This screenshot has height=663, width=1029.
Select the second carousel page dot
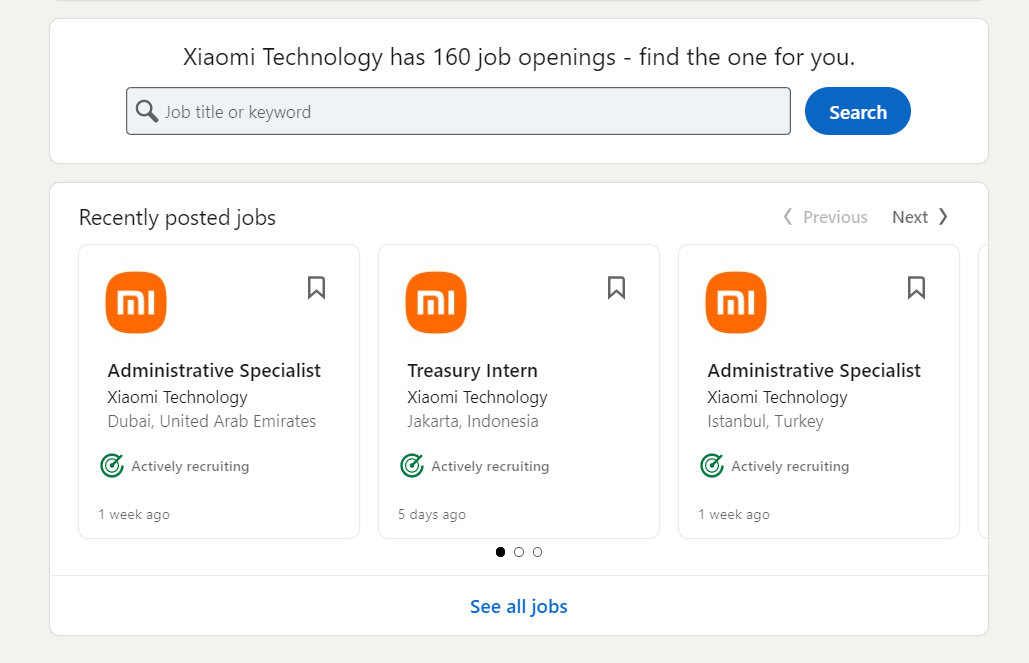point(519,552)
